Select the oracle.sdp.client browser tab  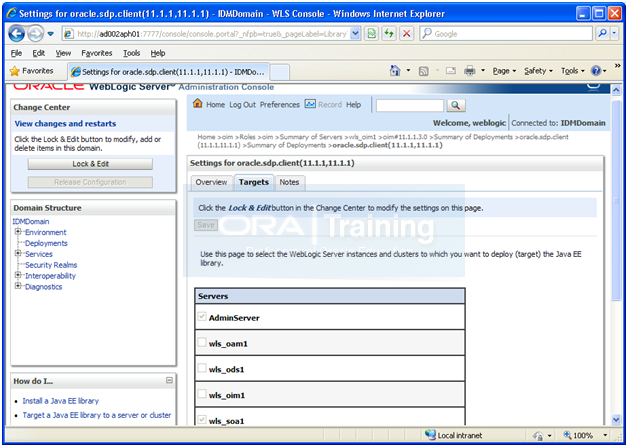(x=168, y=72)
